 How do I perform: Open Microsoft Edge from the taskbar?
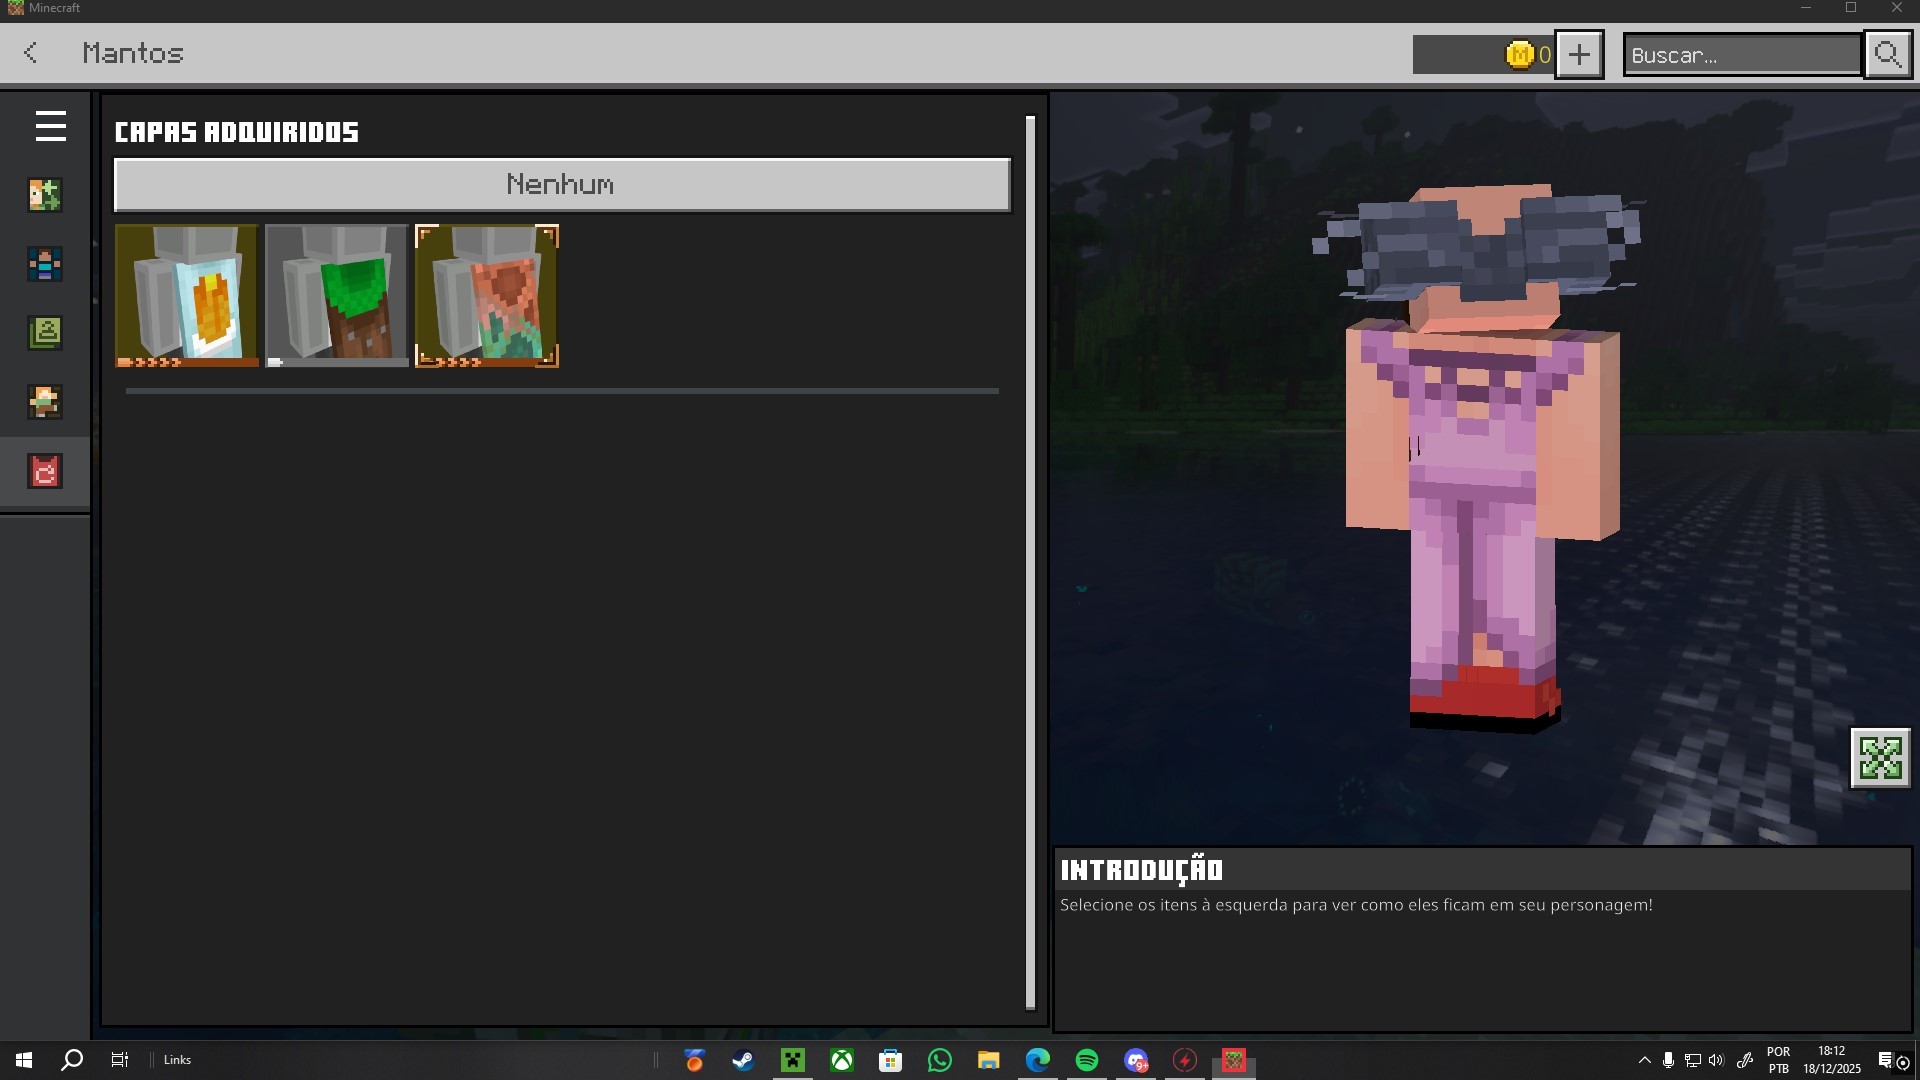click(x=1038, y=1060)
